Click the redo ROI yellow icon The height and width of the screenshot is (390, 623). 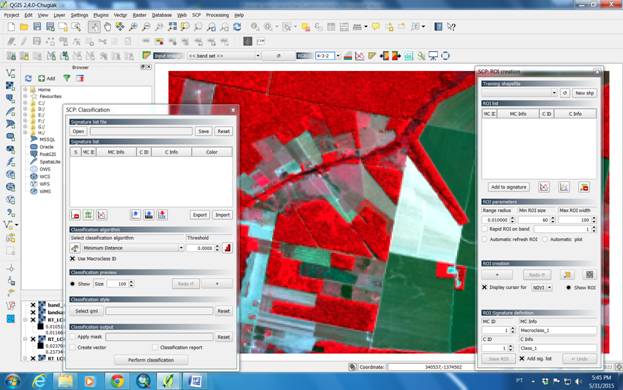567,275
